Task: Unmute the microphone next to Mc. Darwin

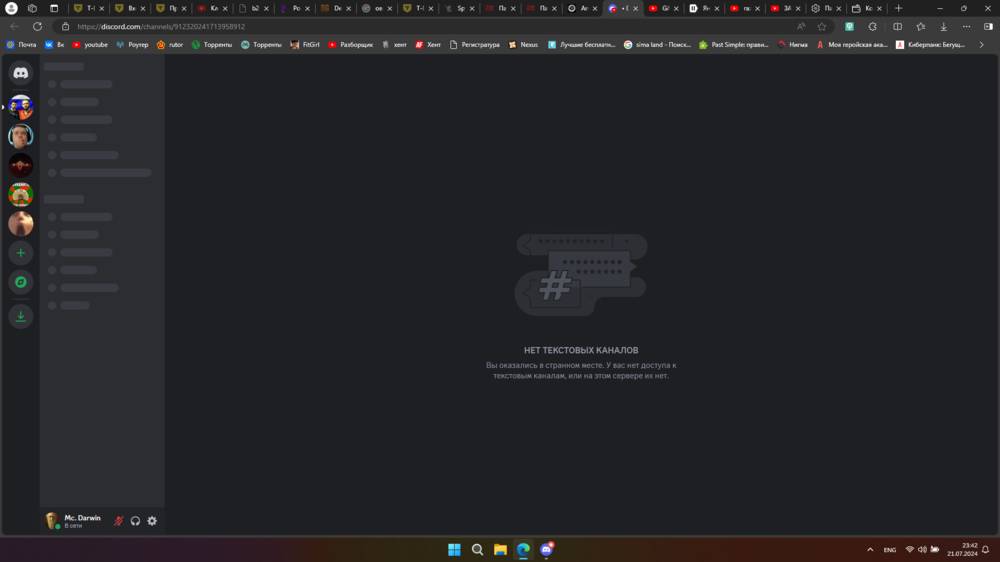Action: pyautogui.click(x=119, y=521)
